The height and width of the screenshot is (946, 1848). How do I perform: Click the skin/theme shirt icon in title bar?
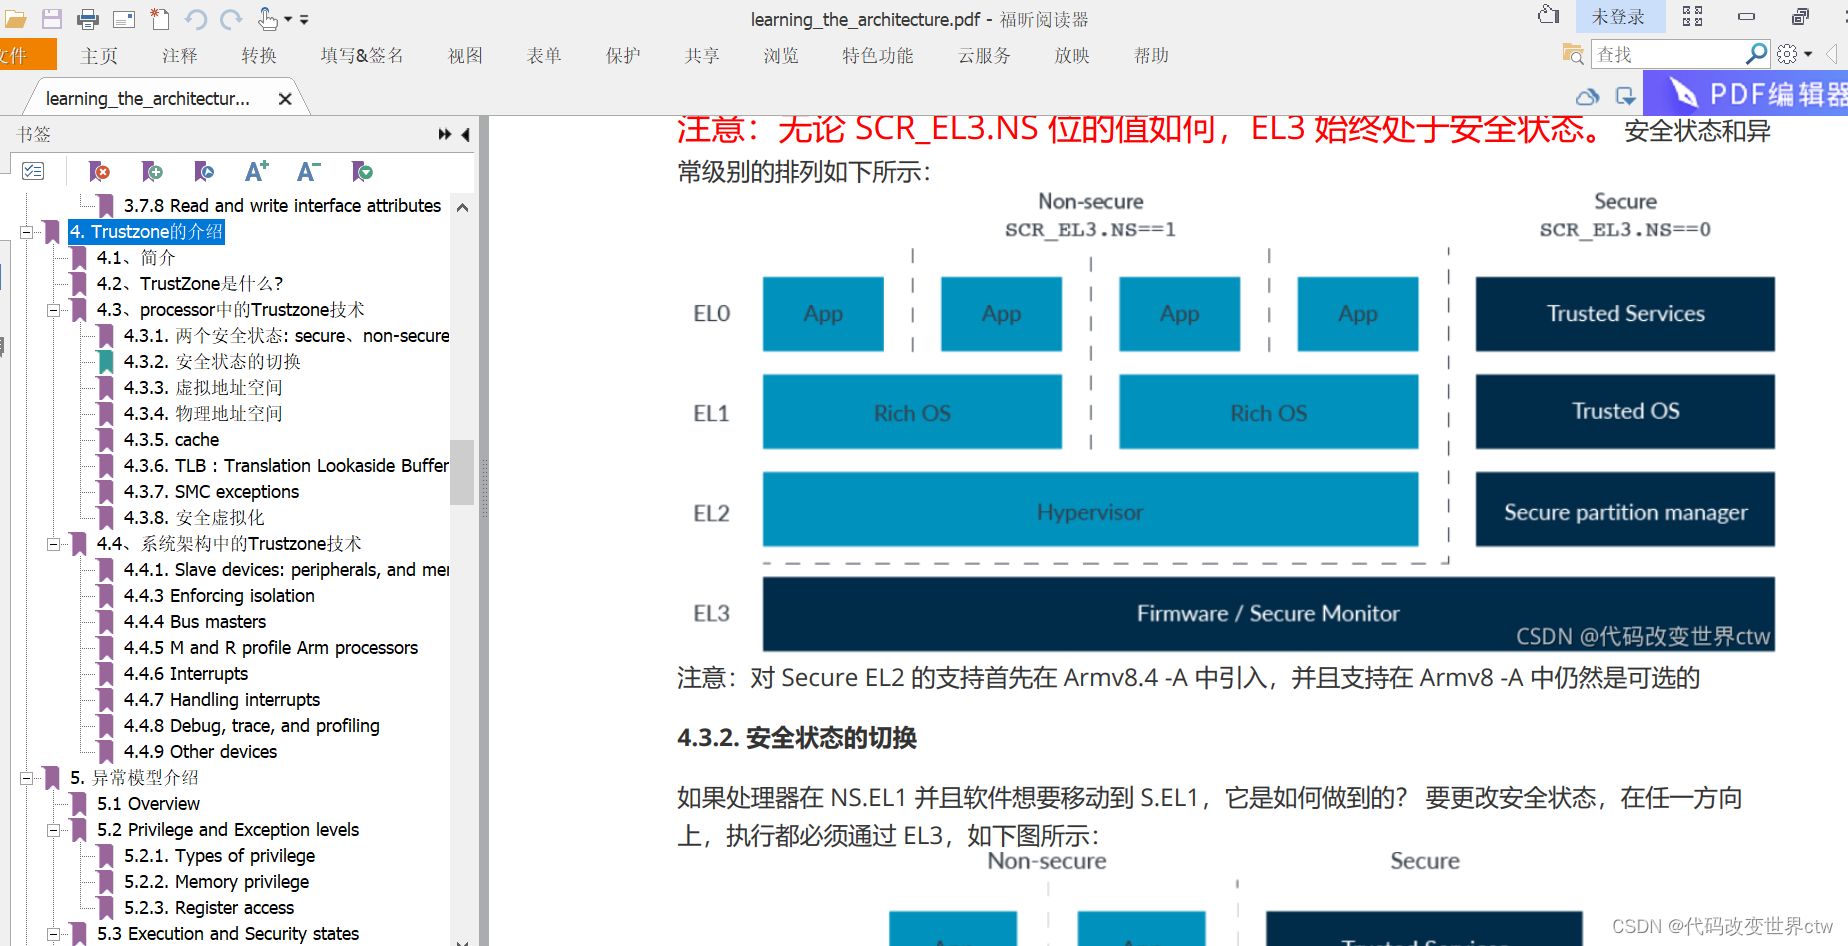click(1549, 15)
